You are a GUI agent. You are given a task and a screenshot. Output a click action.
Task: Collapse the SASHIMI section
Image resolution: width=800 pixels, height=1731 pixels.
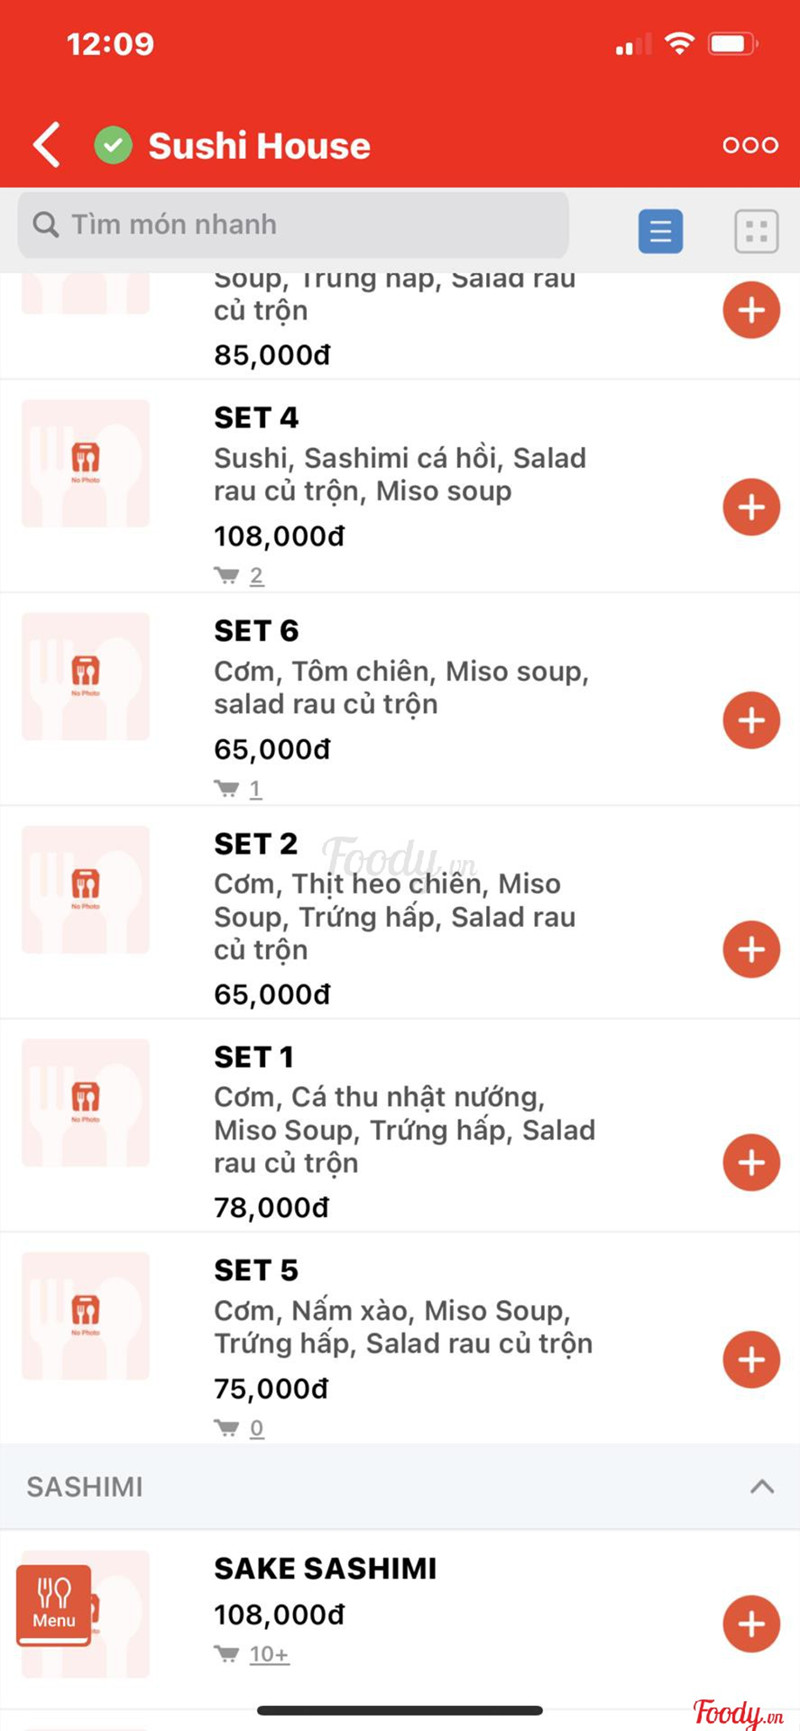(x=761, y=1486)
